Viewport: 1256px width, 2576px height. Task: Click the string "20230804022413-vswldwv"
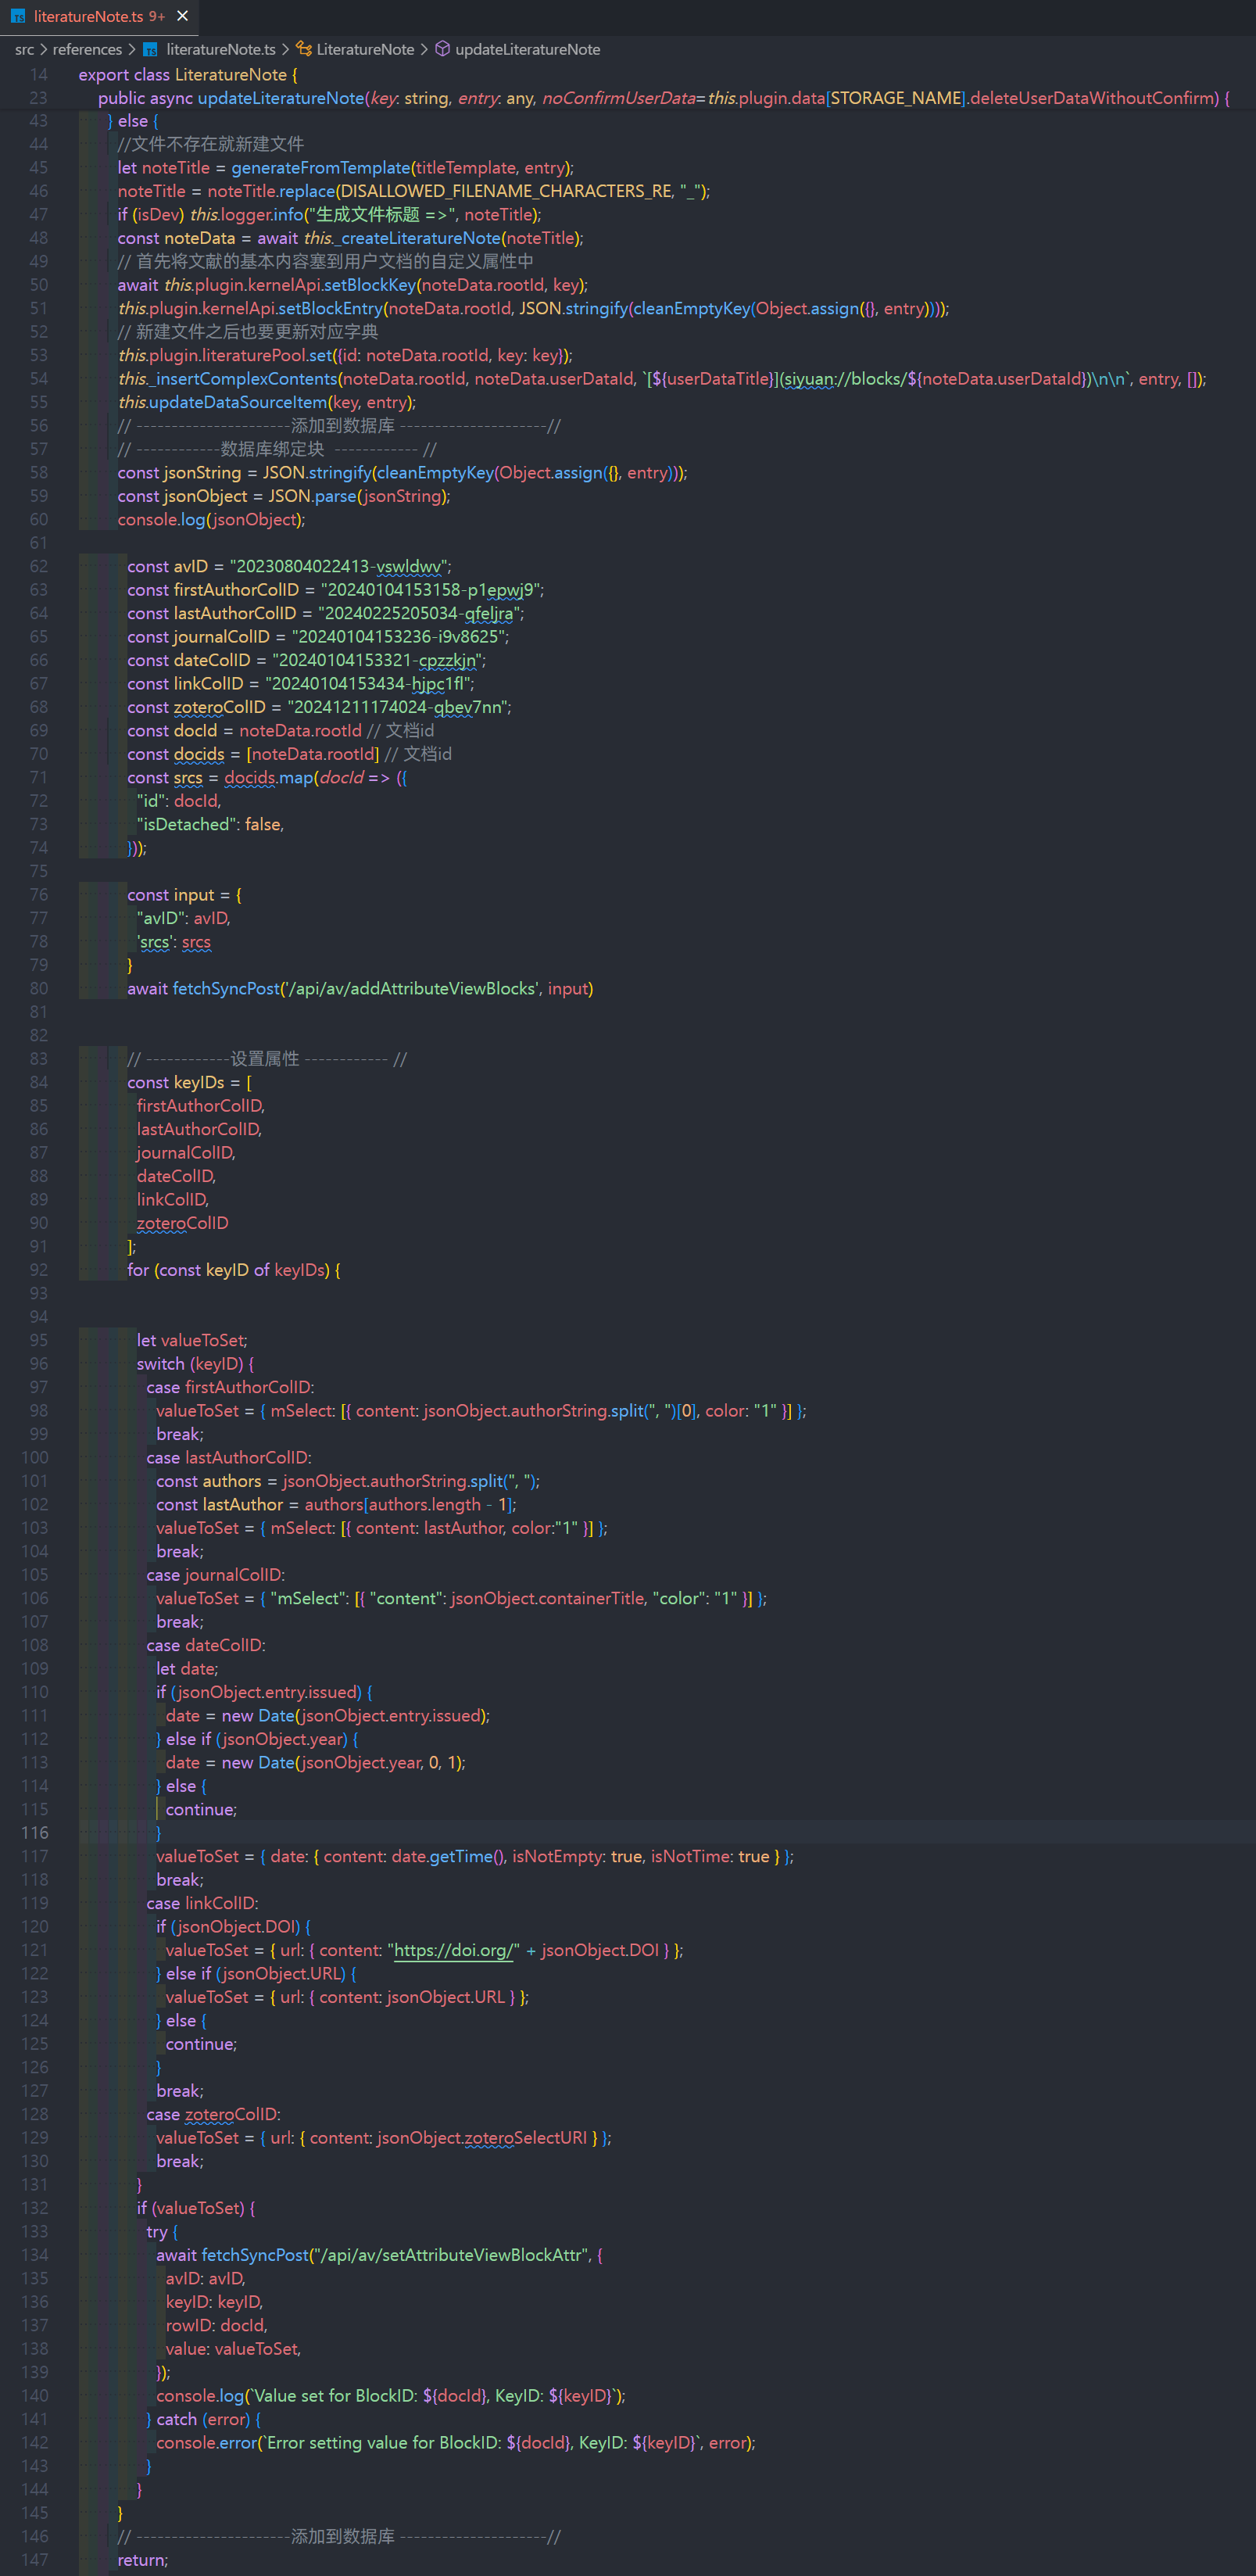(x=338, y=567)
